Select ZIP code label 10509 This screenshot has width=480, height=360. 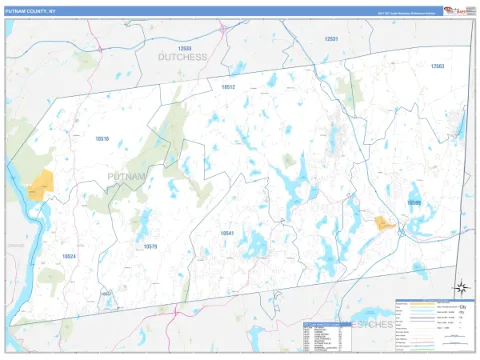[414, 203]
